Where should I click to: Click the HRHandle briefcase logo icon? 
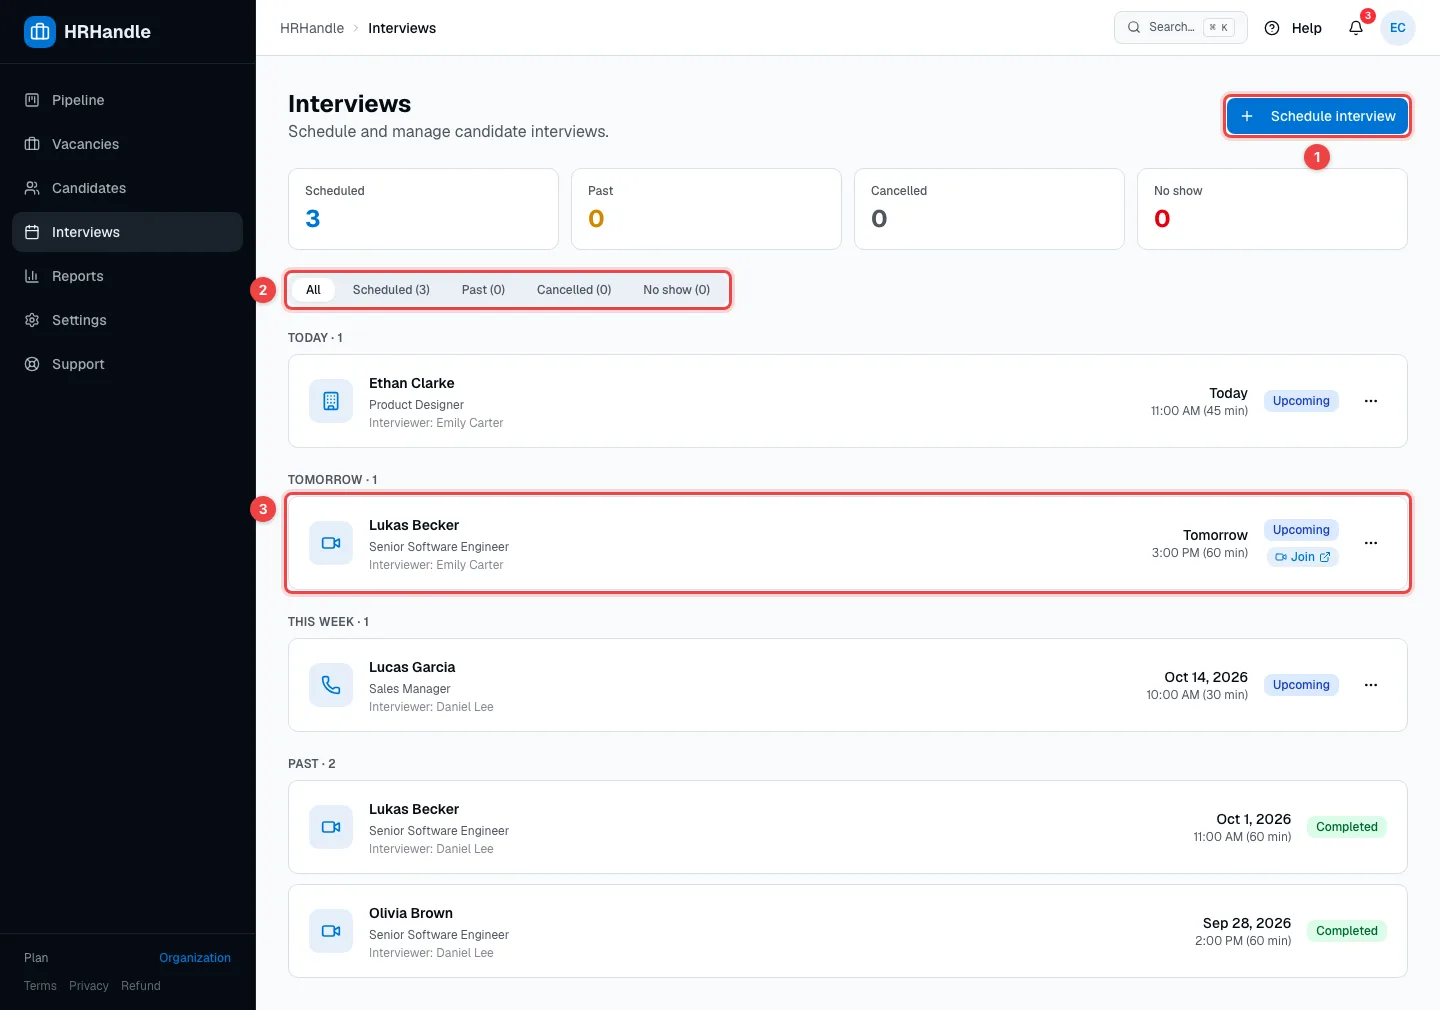pyautogui.click(x=40, y=32)
